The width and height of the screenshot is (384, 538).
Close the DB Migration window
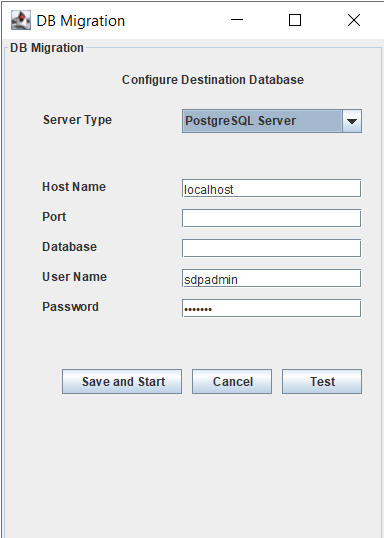tap(354, 20)
